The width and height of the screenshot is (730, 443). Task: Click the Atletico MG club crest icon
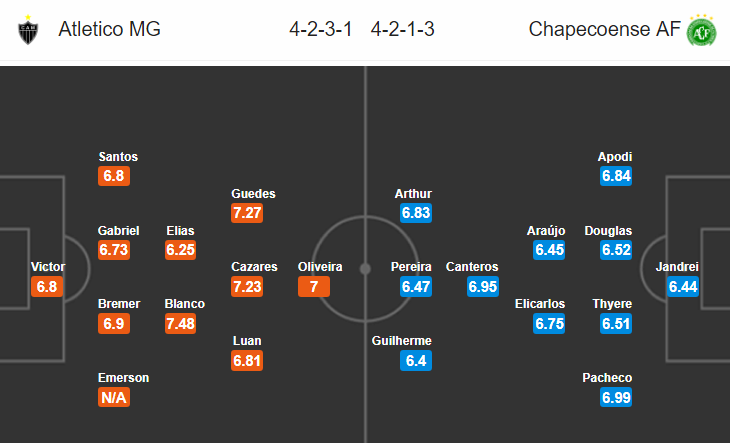point(28,30)
